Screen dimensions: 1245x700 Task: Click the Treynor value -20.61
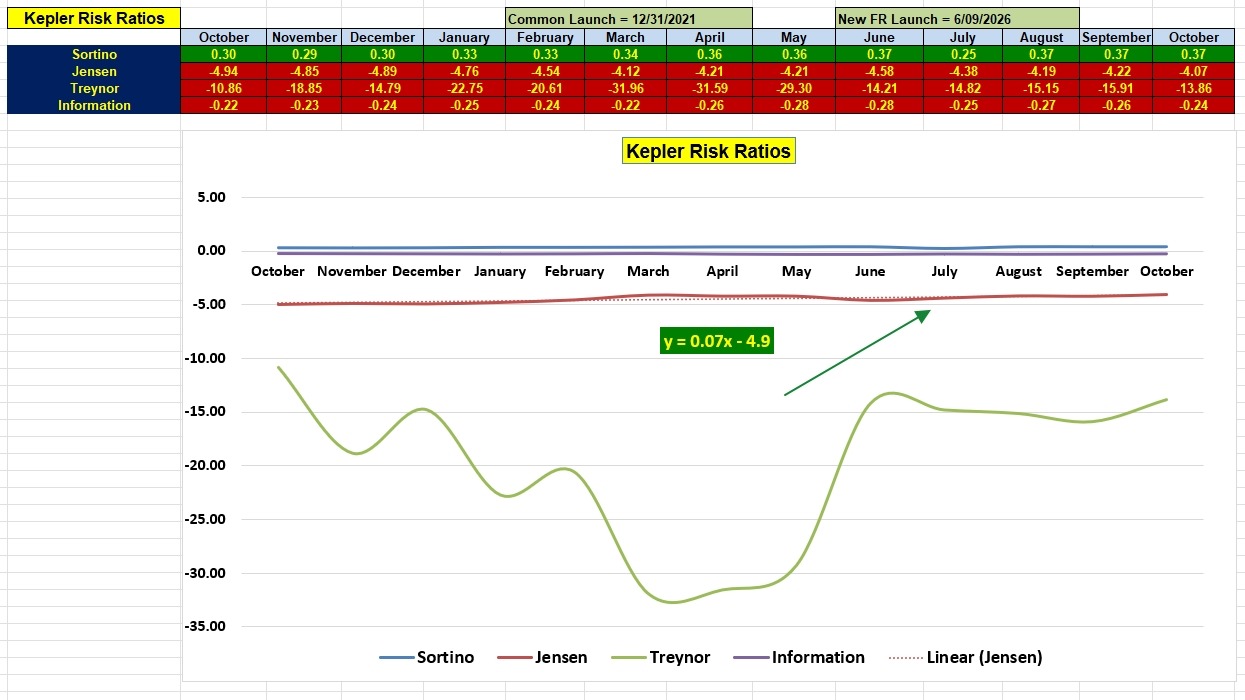546,88
